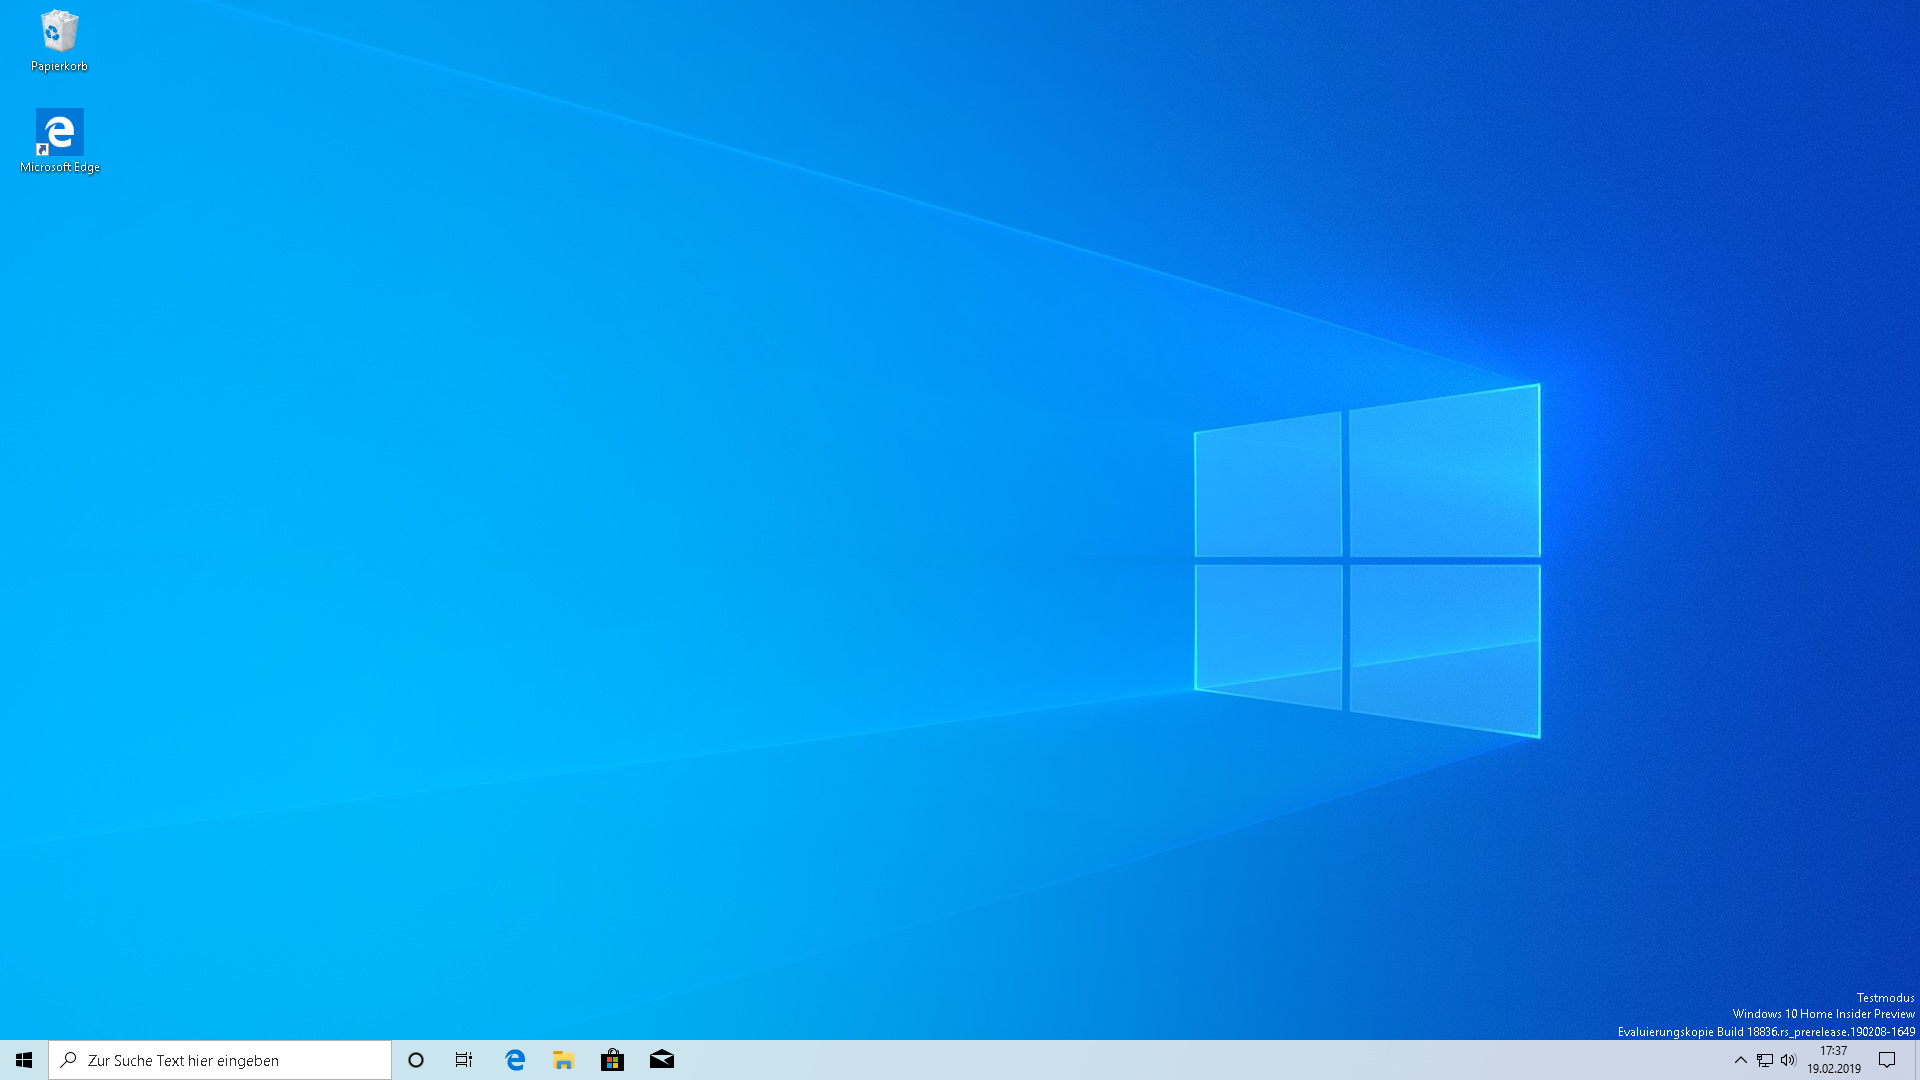
Task: Click the 'Microsoft Edge' text label on desktop
Action: (59, 167)
